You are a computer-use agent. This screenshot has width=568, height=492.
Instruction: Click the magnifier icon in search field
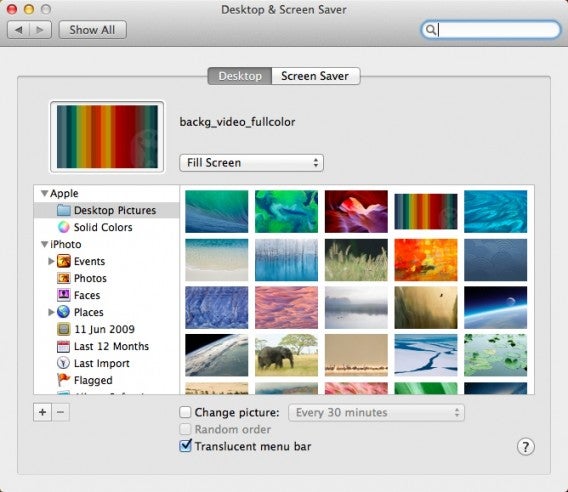(x=430, y=30)
